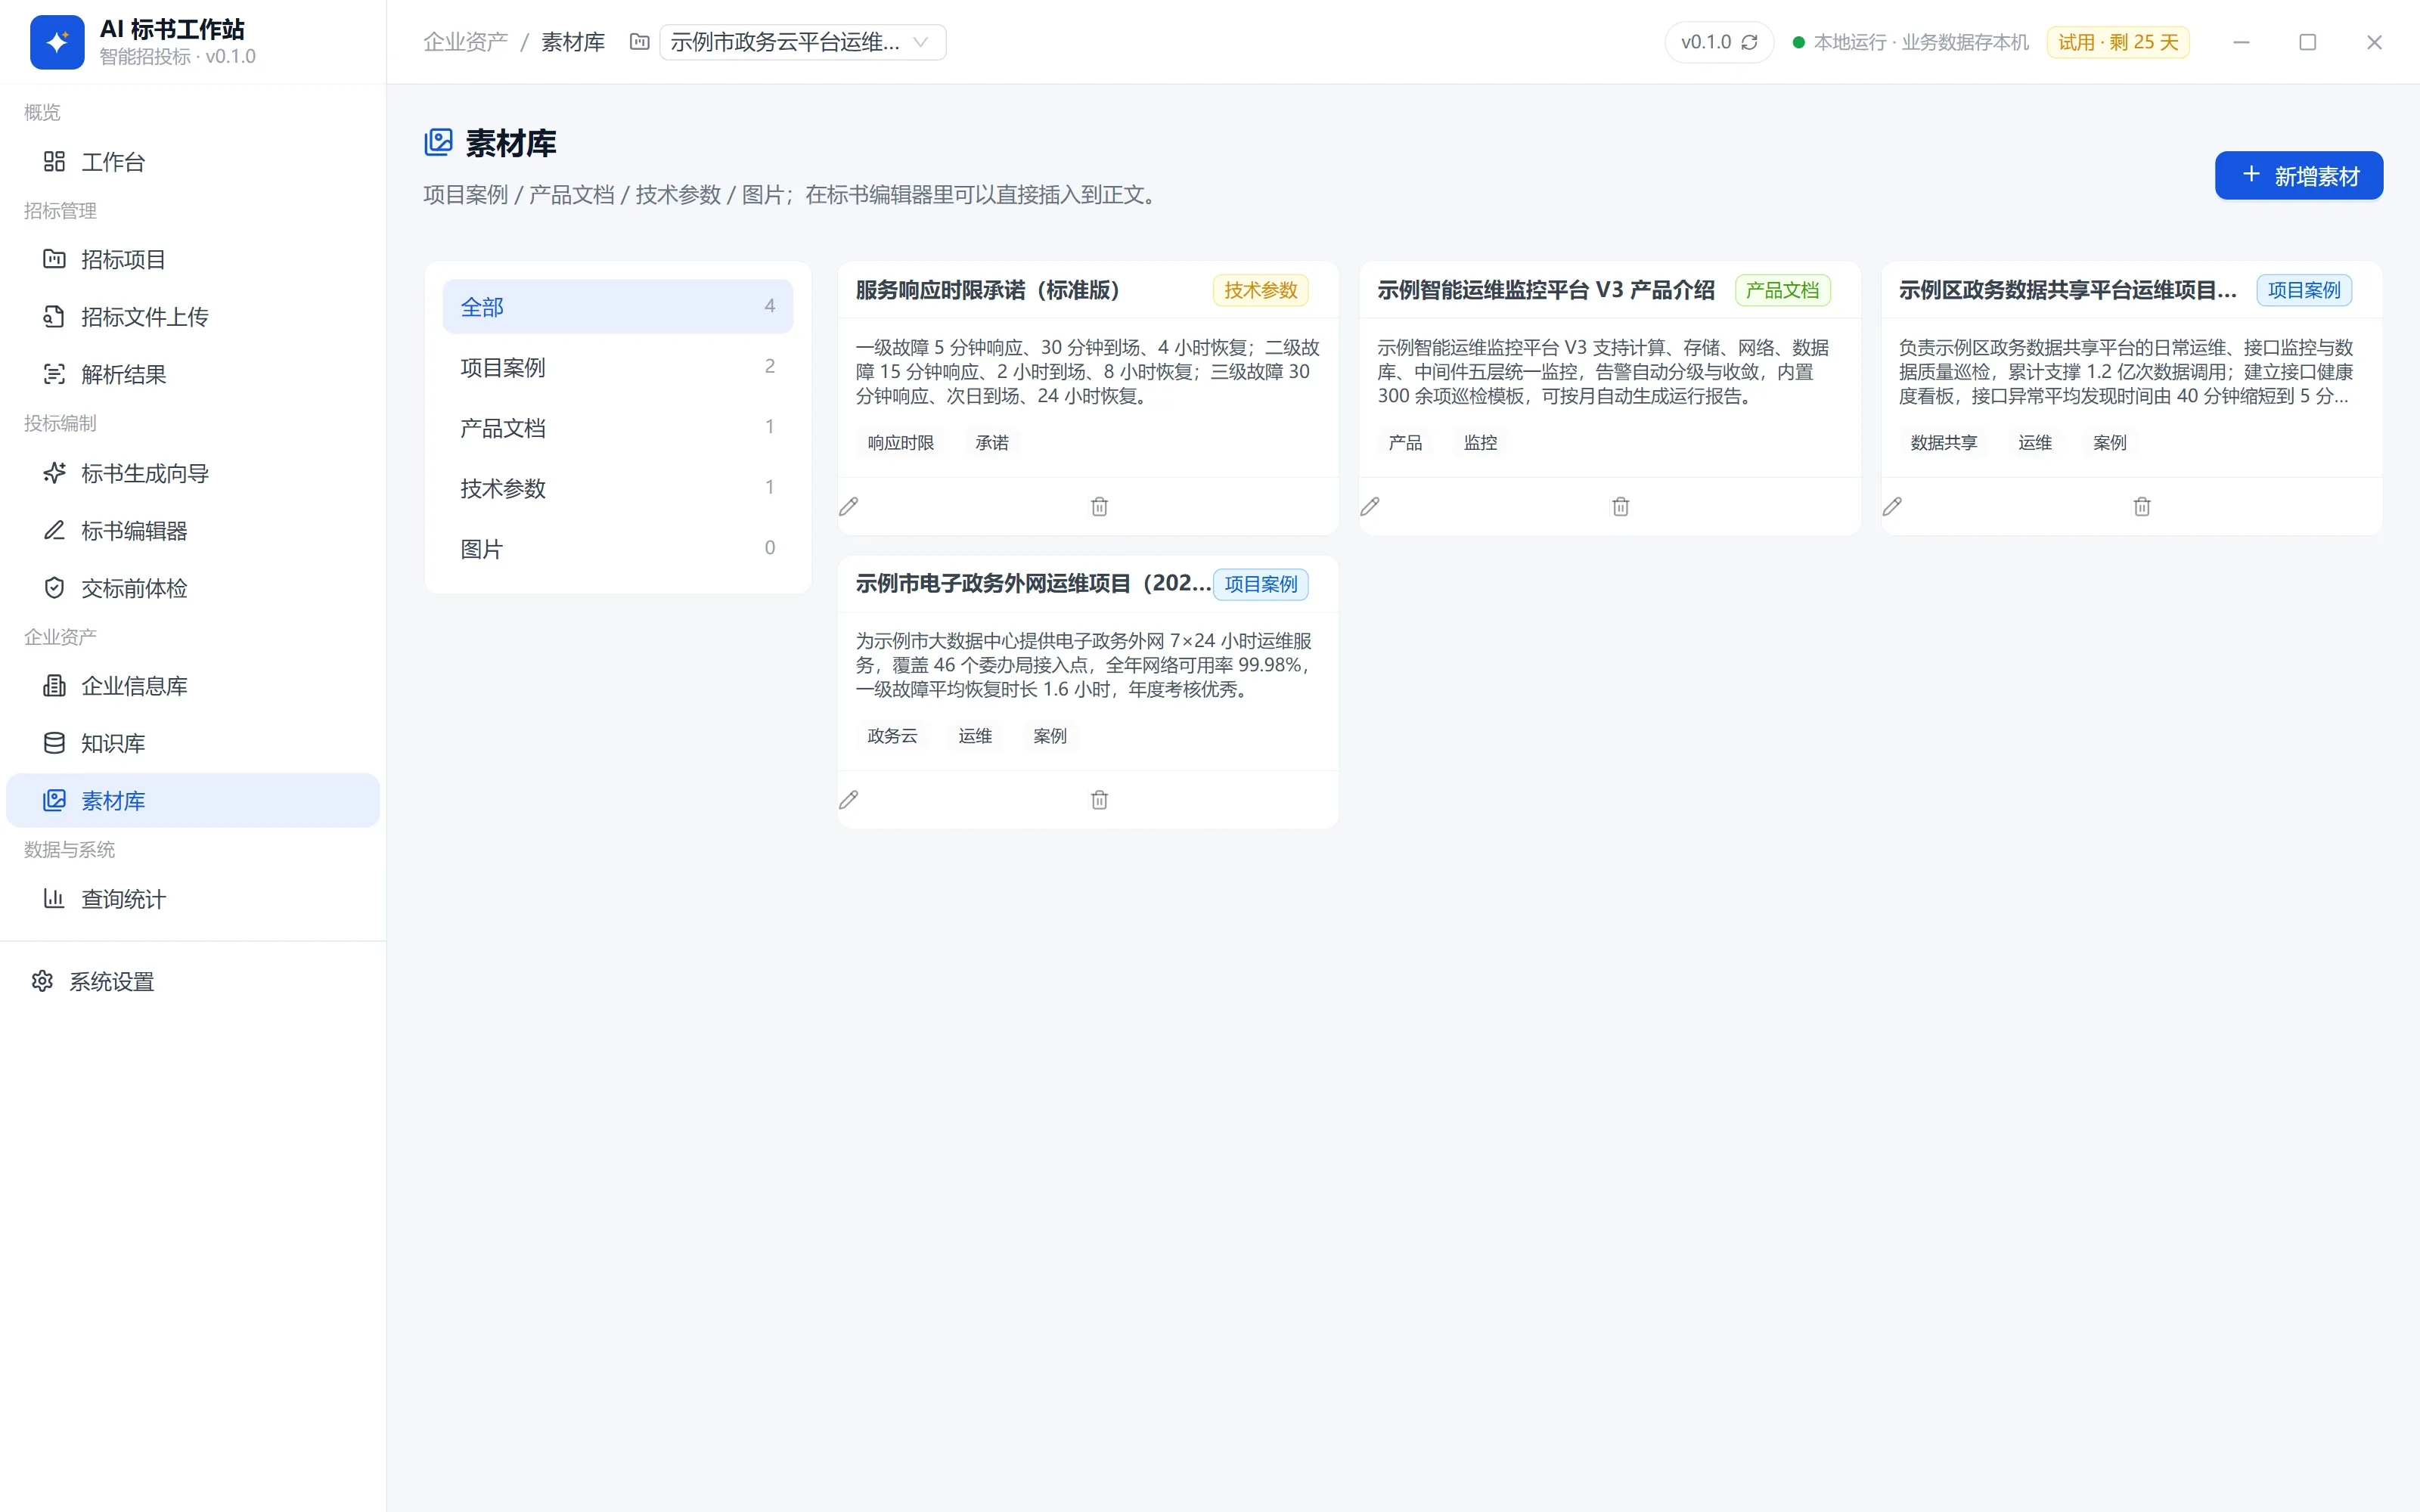This screenshot has height=1512, width=2420.
Task: Filter by 图片 category
Action: [617, 549]
